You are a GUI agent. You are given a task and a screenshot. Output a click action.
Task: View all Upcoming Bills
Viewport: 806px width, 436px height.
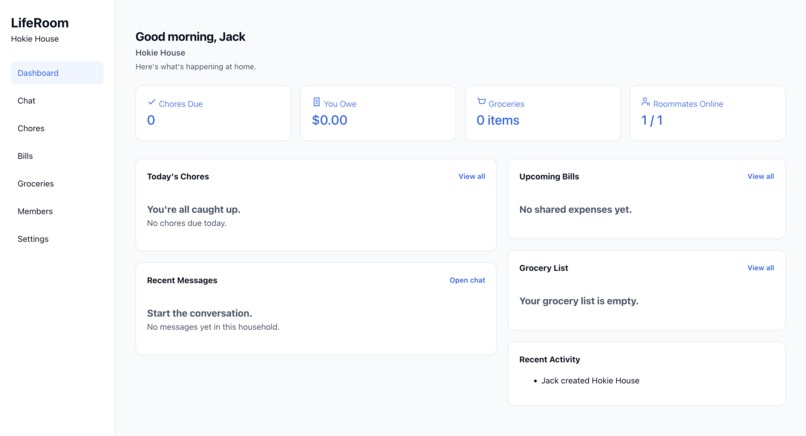(761, 176)
